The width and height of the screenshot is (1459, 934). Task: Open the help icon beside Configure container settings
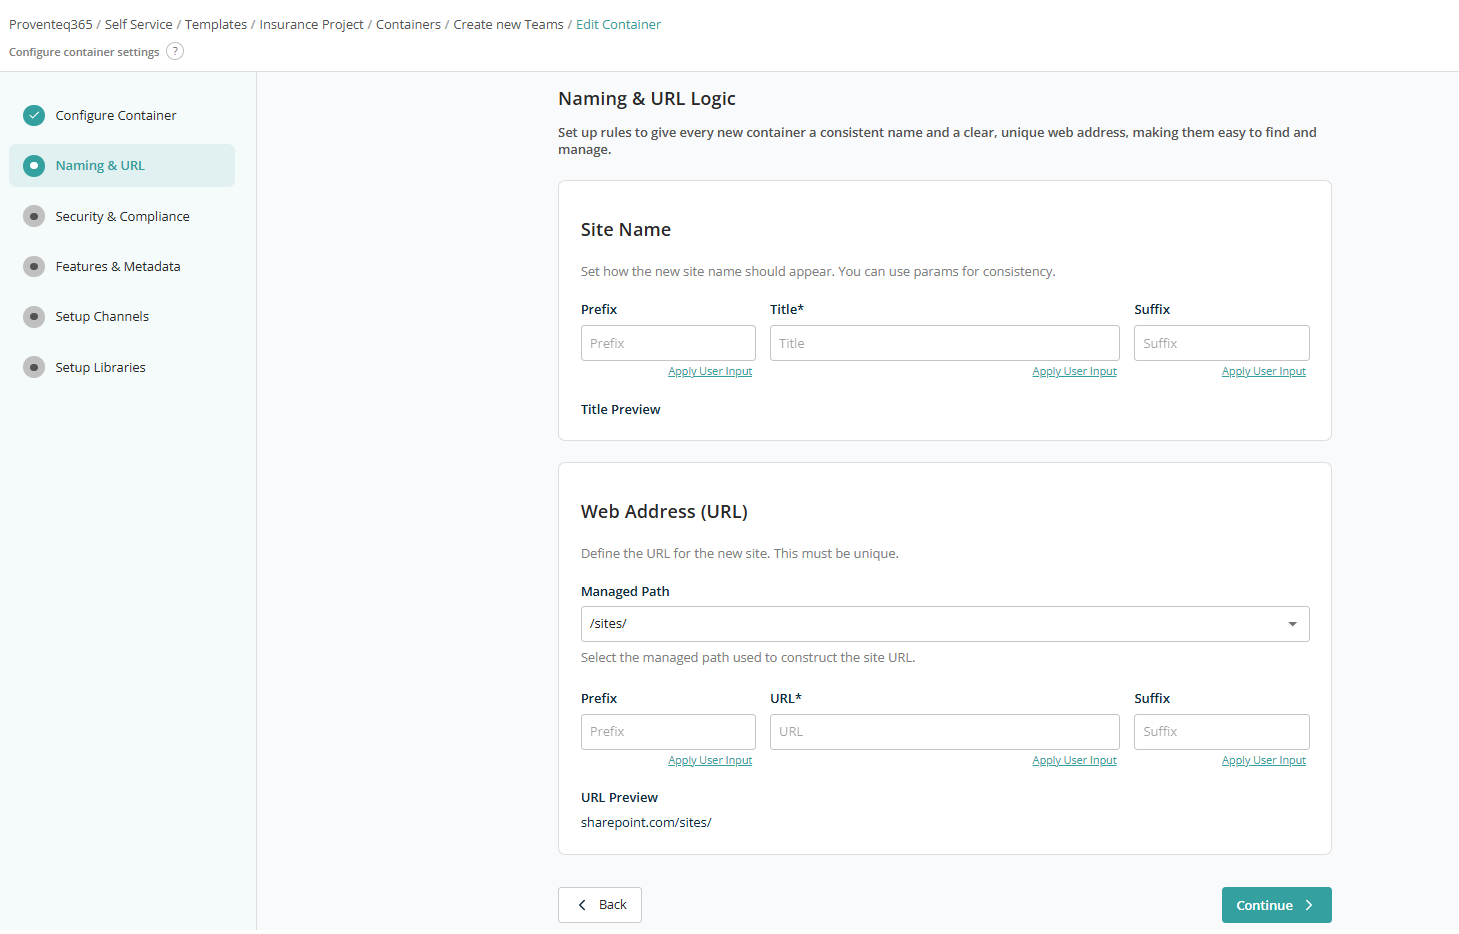[x=175, y=51]
